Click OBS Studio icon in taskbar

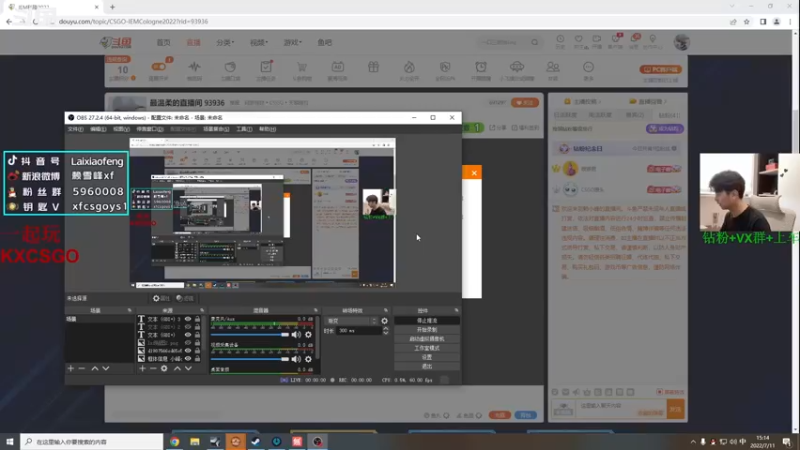coord(317,441)
